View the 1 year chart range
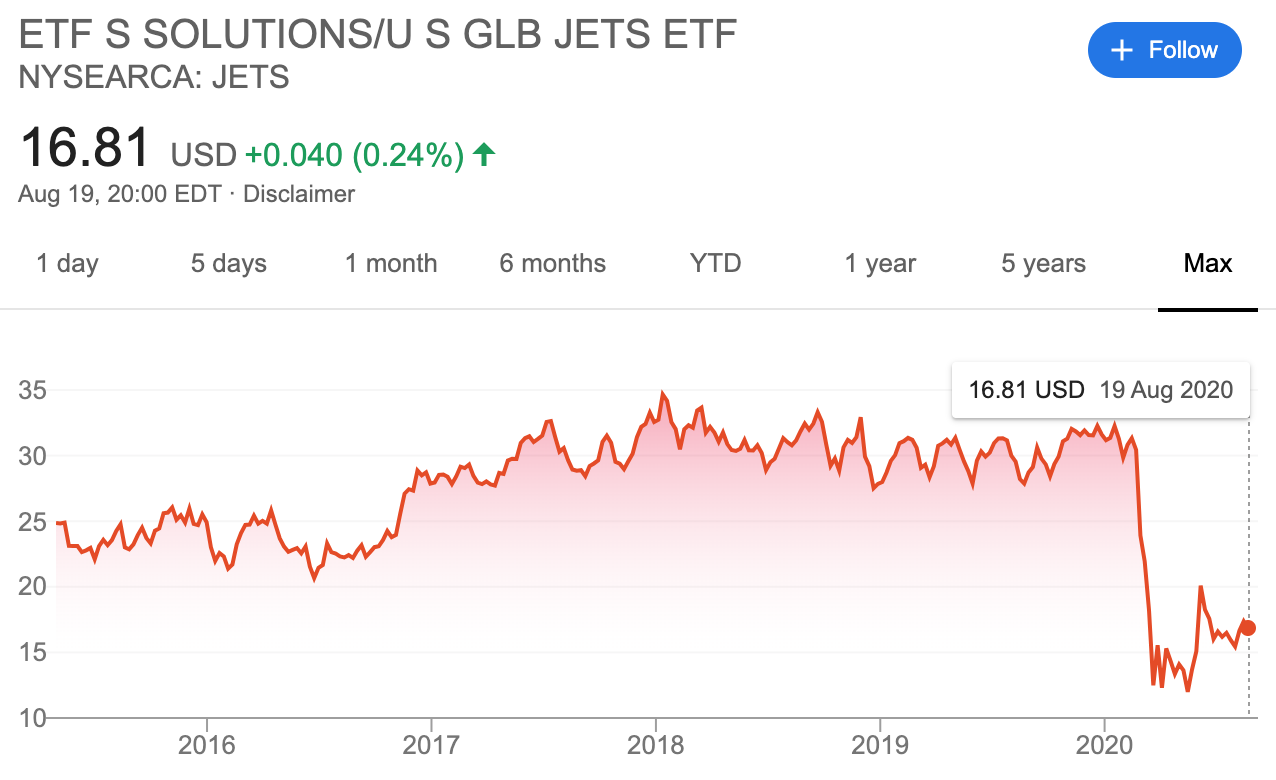Image resolution: width=1276 pixels, height=780 pixels. (880, 263)
